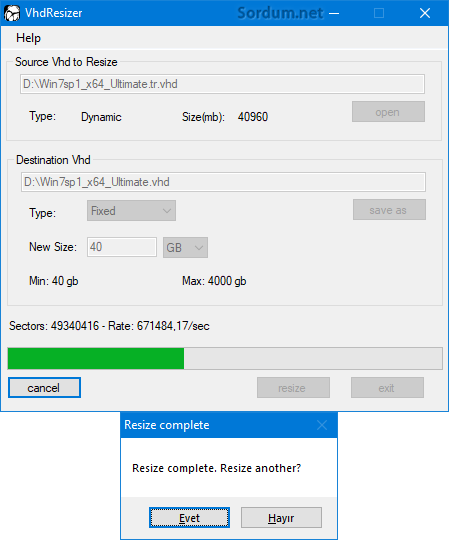Click the New Size value field
Image resolution: width=449 pixels, height=540 pixels.
122,247
